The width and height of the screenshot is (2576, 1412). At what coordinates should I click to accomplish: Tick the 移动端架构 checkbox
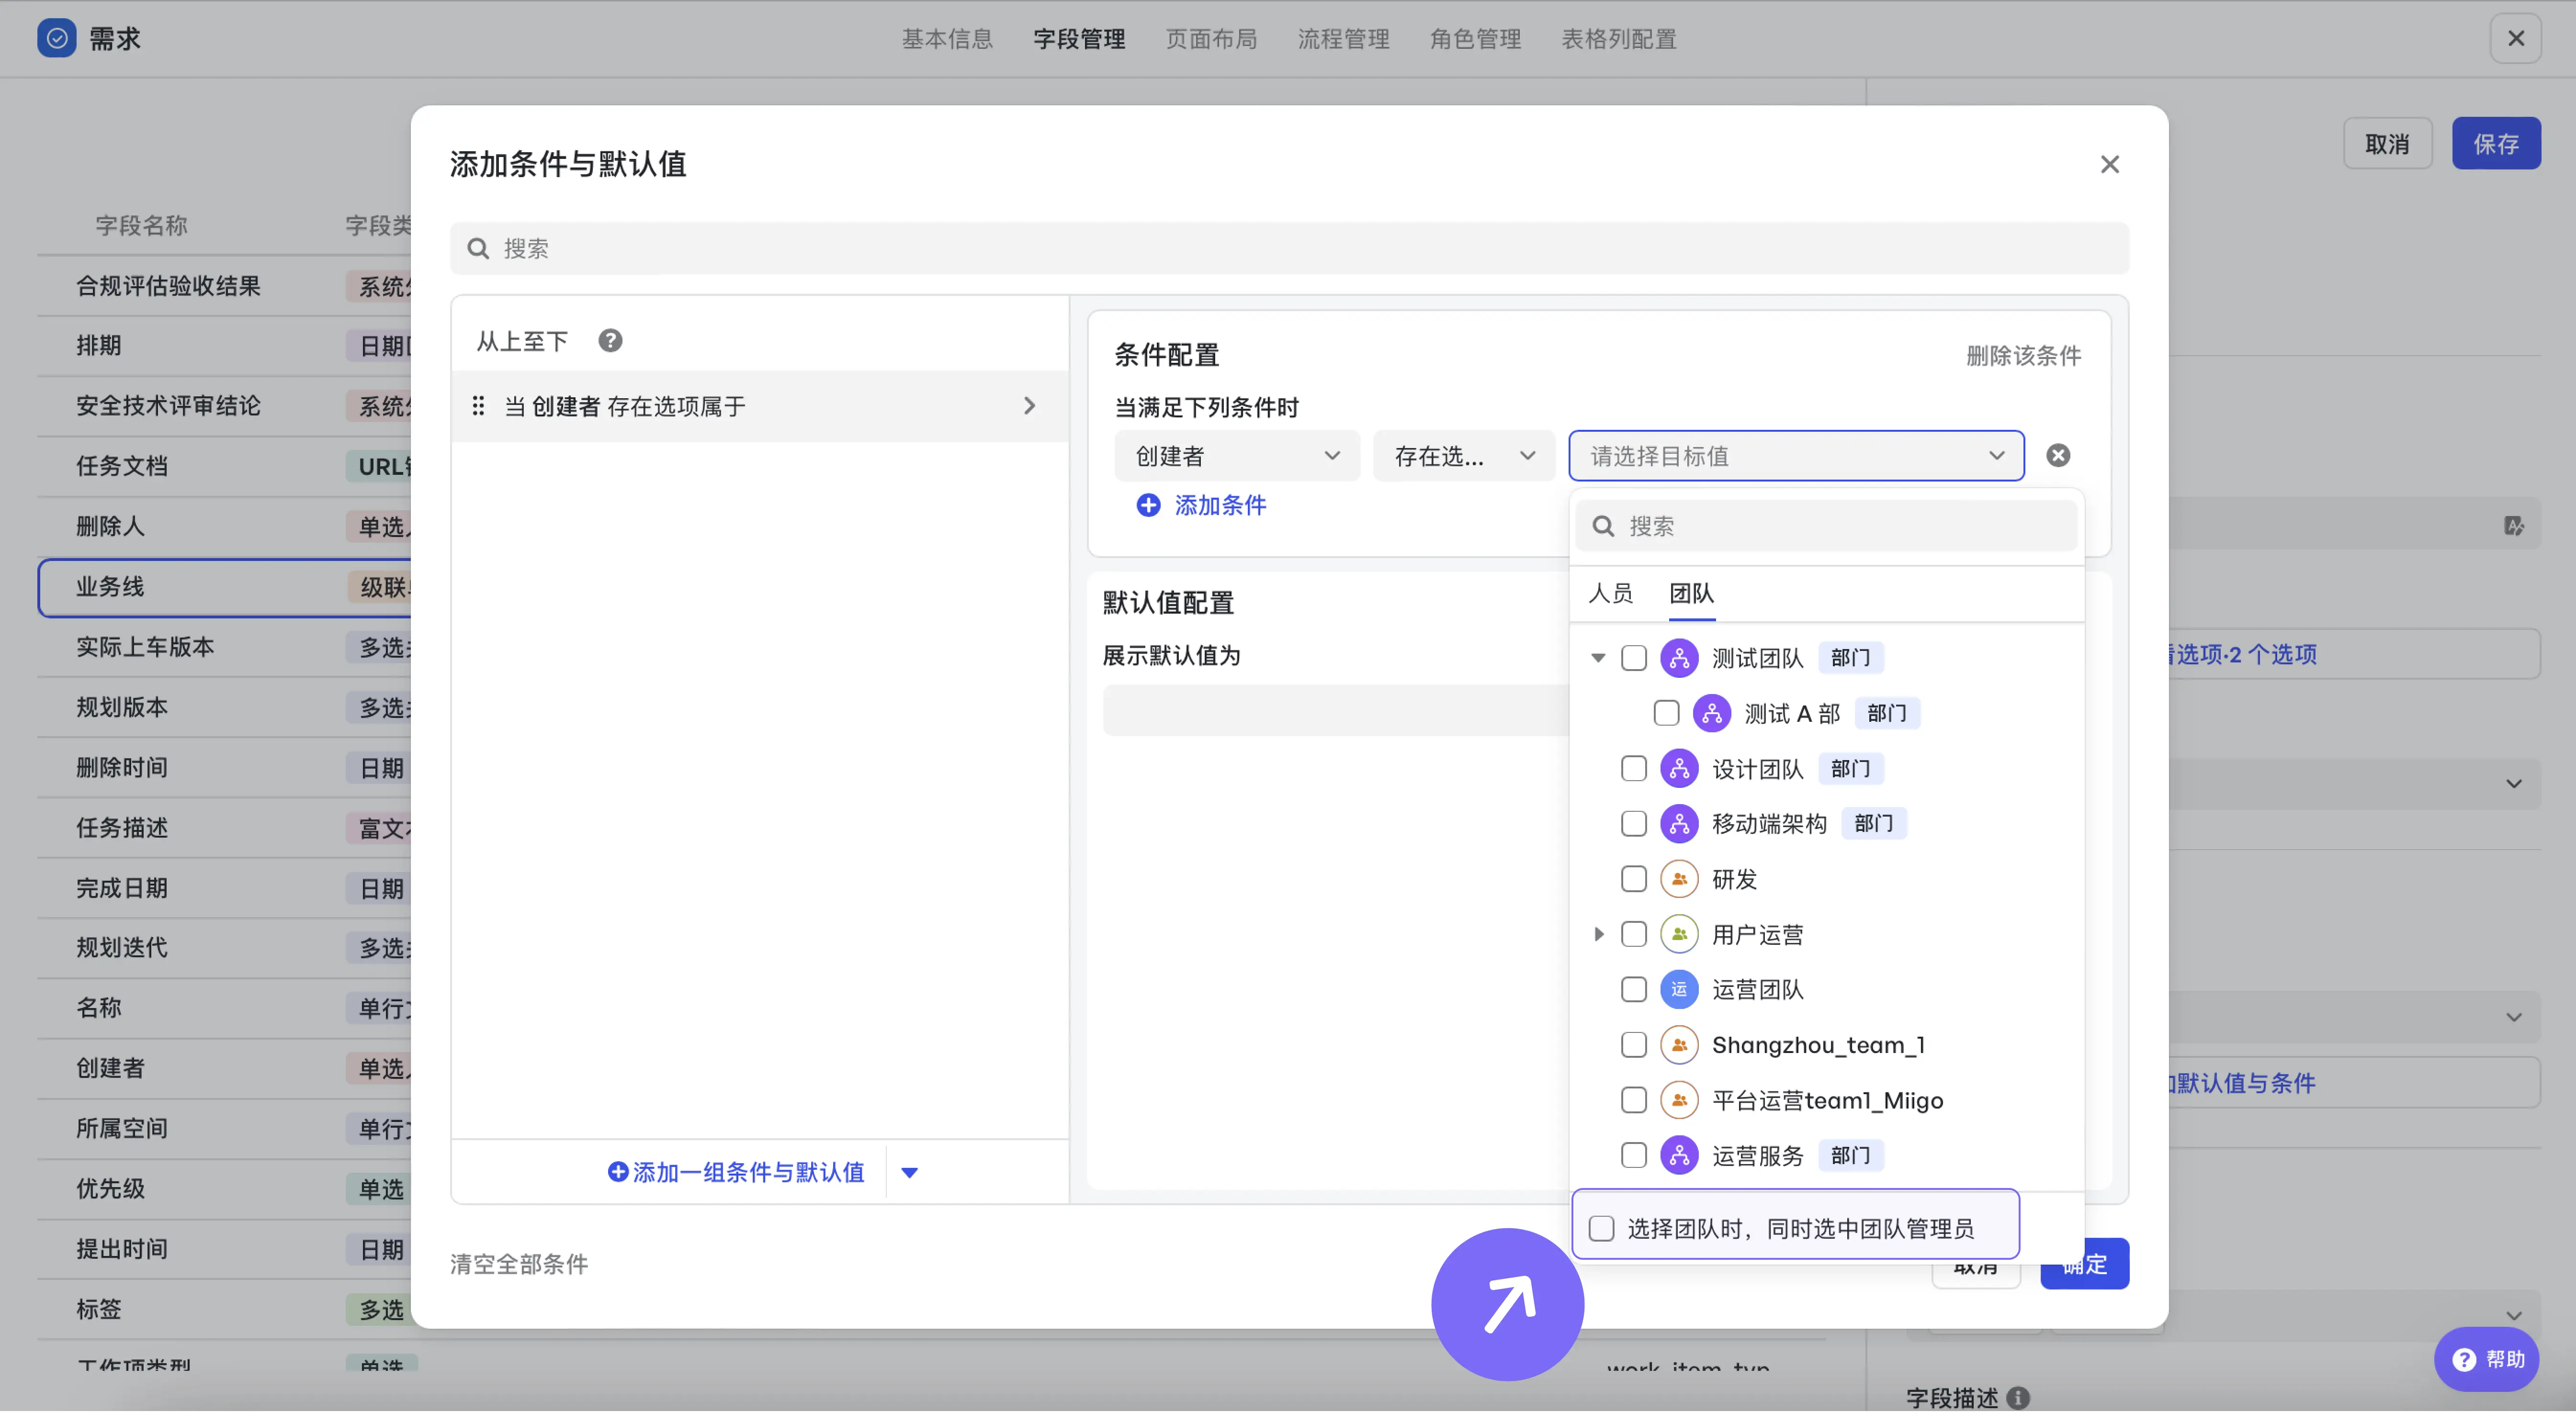click(x=1633, y=824)
